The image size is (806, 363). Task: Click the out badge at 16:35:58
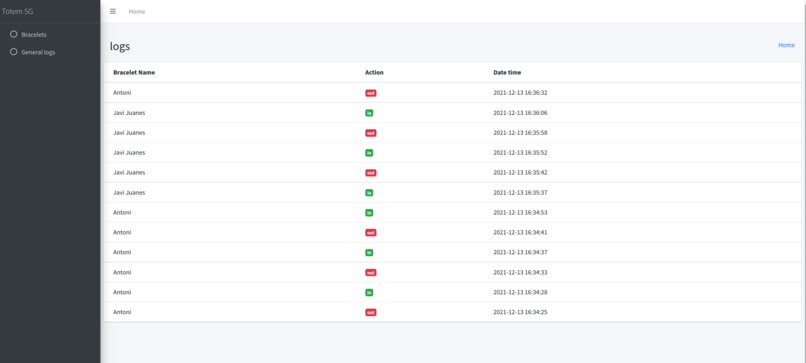371,133
